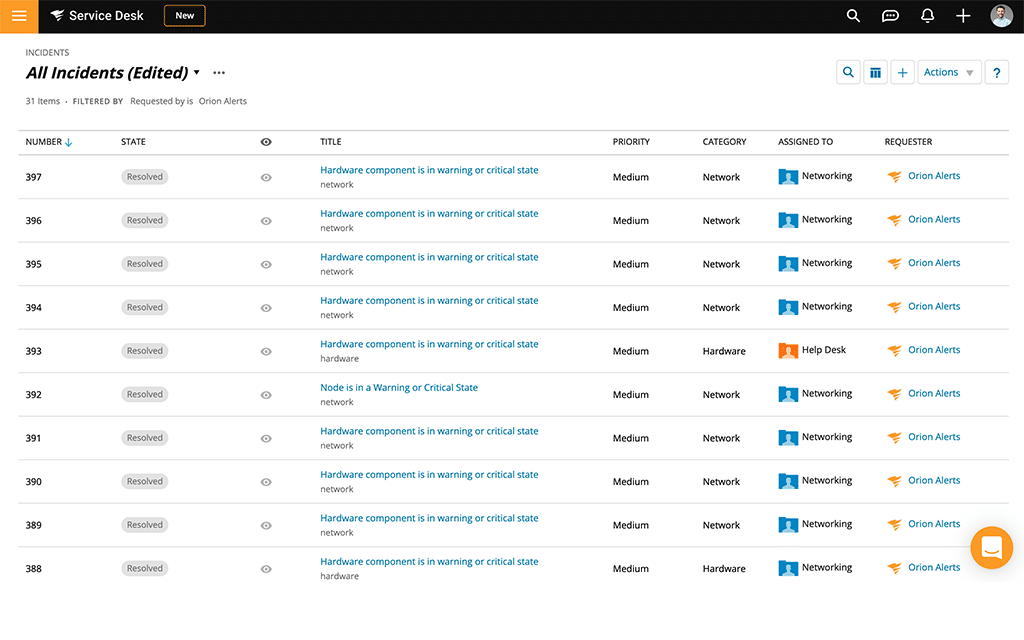Open the orange live chat widget
The image size is (1024, 640).
click(x=991, y=547)
